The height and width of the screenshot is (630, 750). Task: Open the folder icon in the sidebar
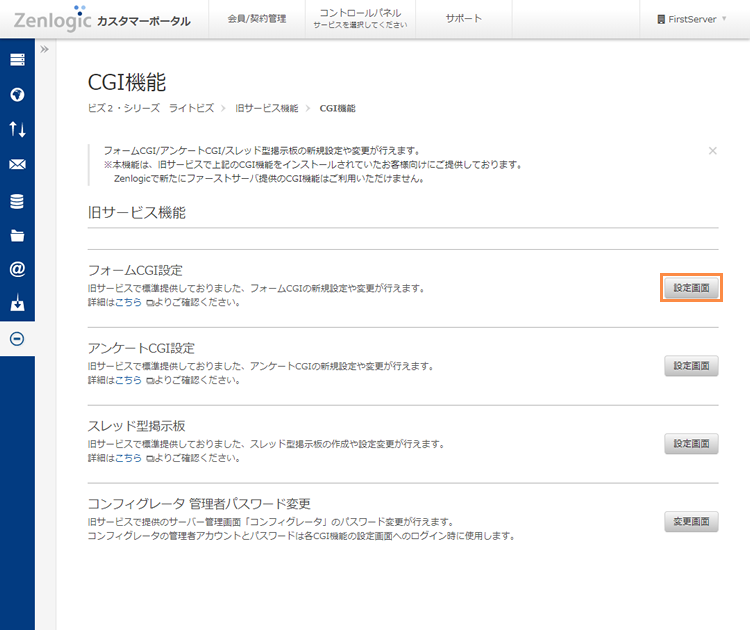[17, 236]
